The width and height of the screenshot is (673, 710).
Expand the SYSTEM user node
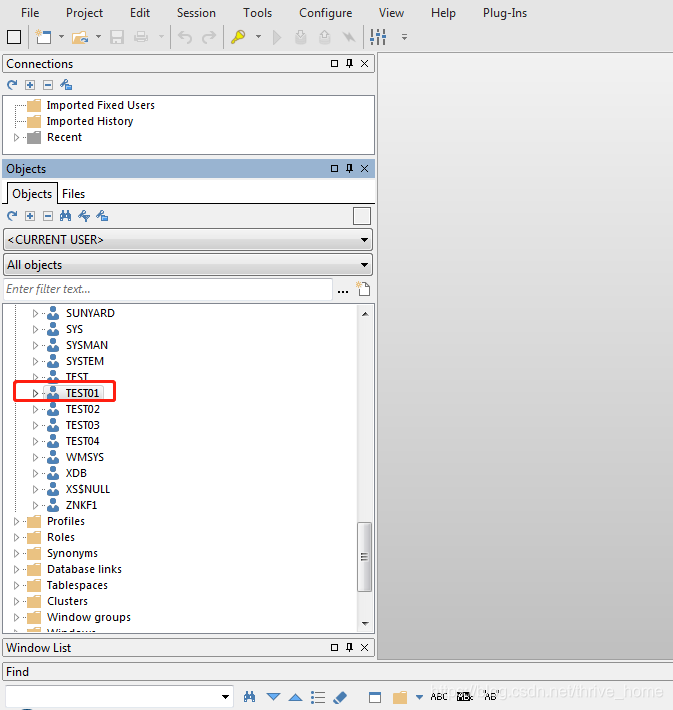(x=35, y=361)
